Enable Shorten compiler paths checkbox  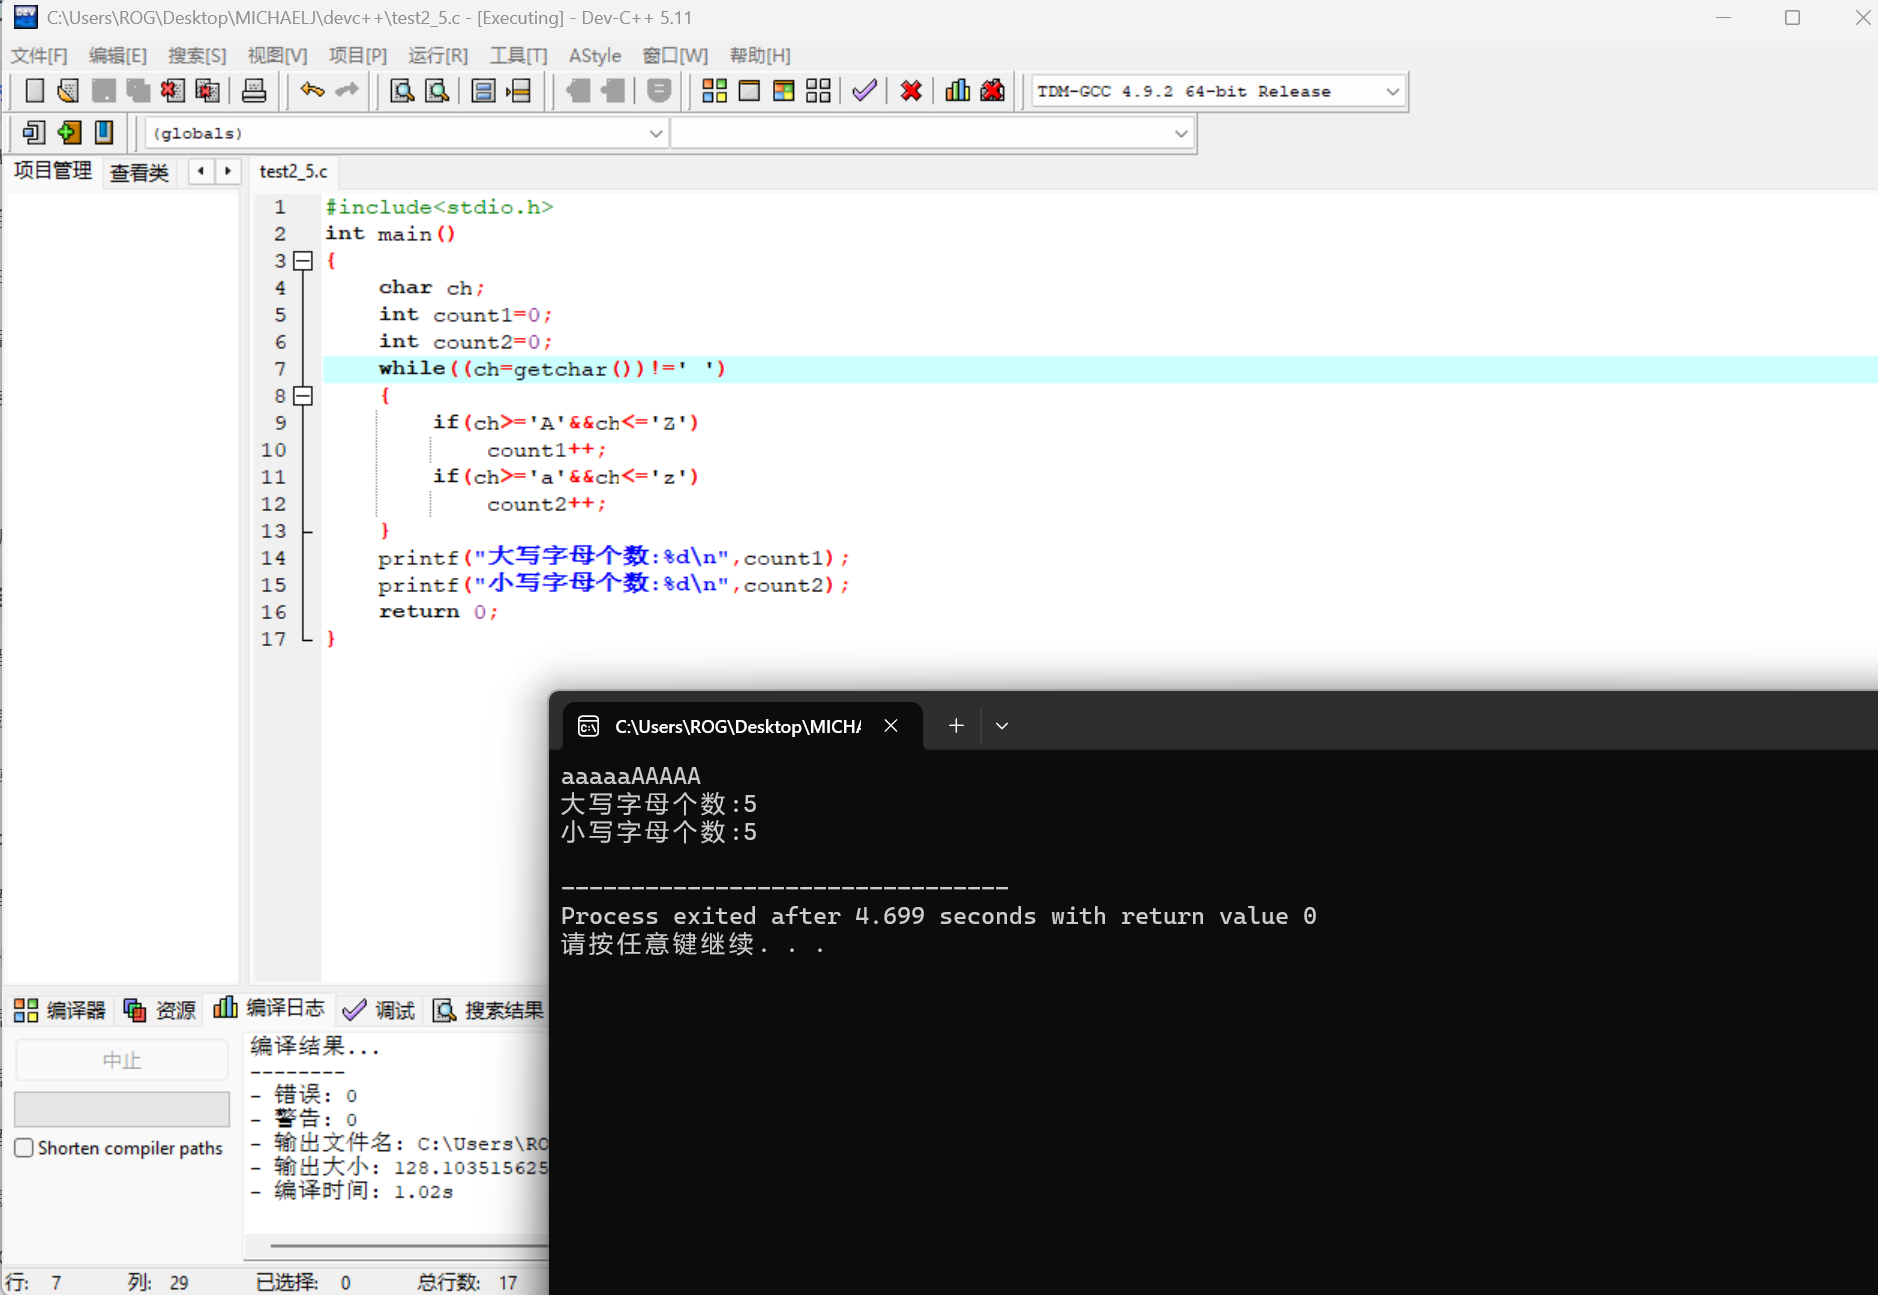pyautogui.click(x=24, y=1148)
